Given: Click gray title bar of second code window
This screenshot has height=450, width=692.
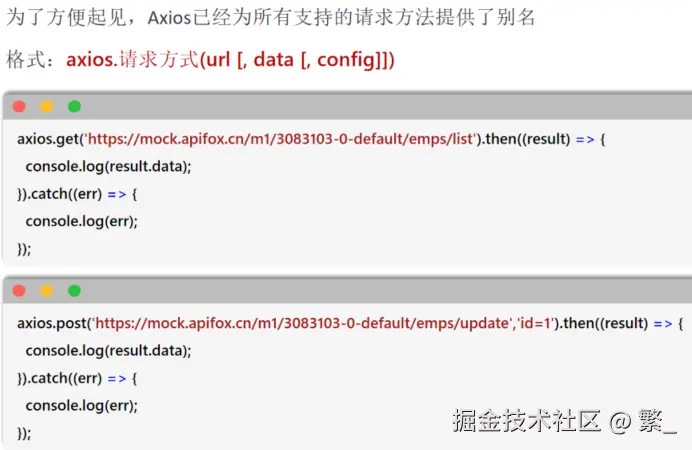Looking at the screenshot, I should click(347, 291).
